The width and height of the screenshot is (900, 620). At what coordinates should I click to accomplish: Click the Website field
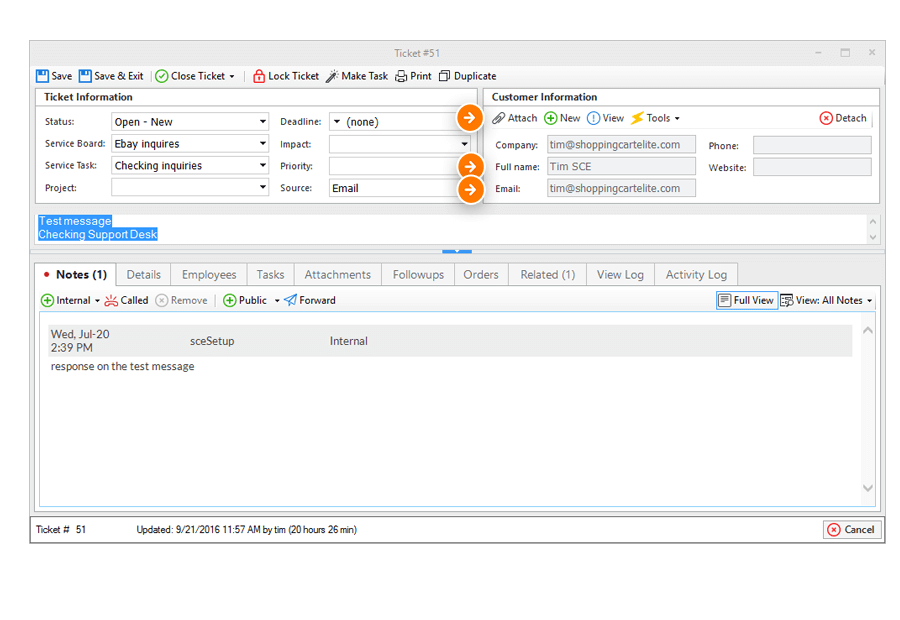[812, 166]
